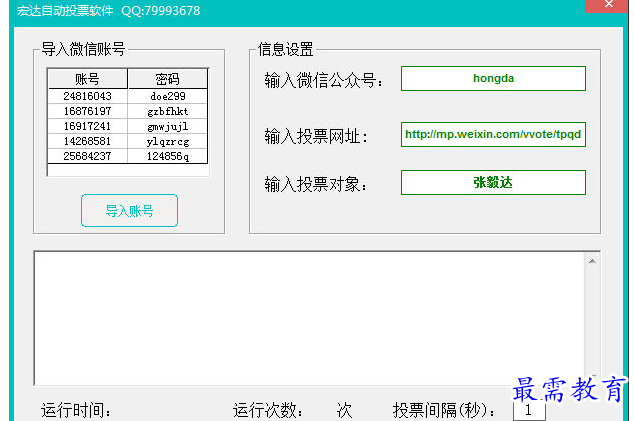The height and width of the screenshot is (421, 634).
Task: Select account cell 24816043
Action: tap(87, 96)
